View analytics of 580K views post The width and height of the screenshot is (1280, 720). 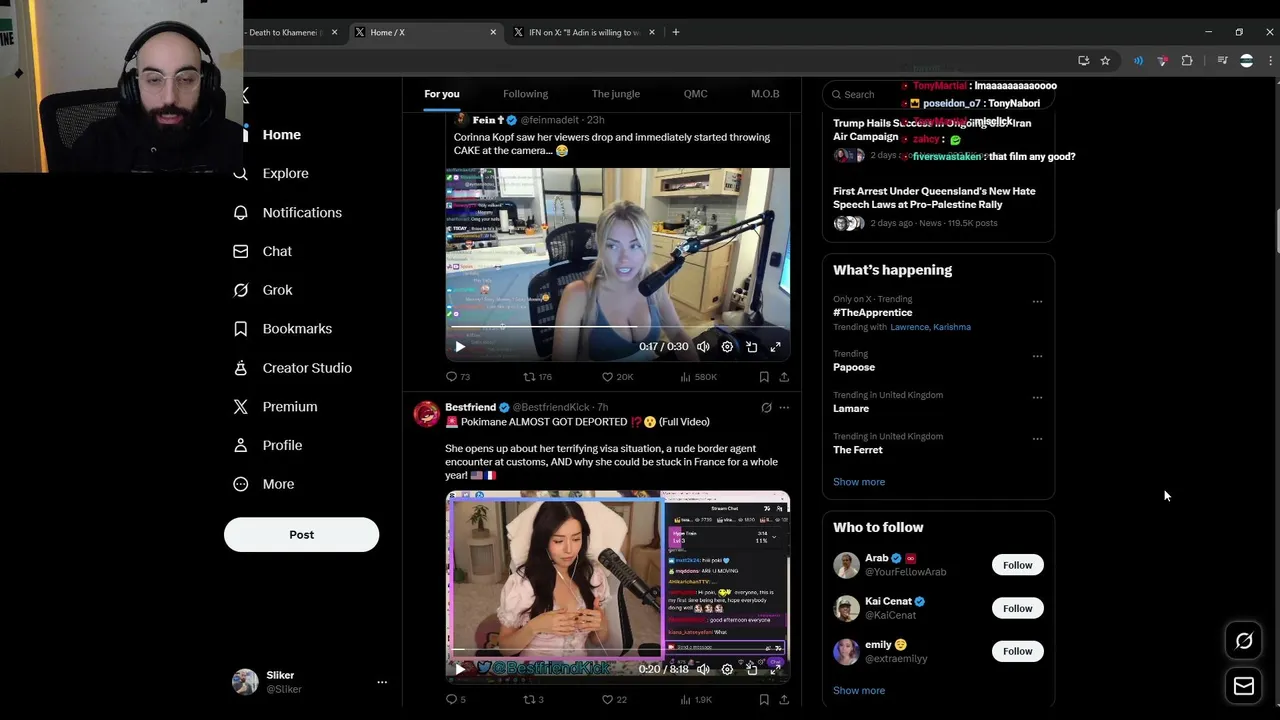coord(698,377)
